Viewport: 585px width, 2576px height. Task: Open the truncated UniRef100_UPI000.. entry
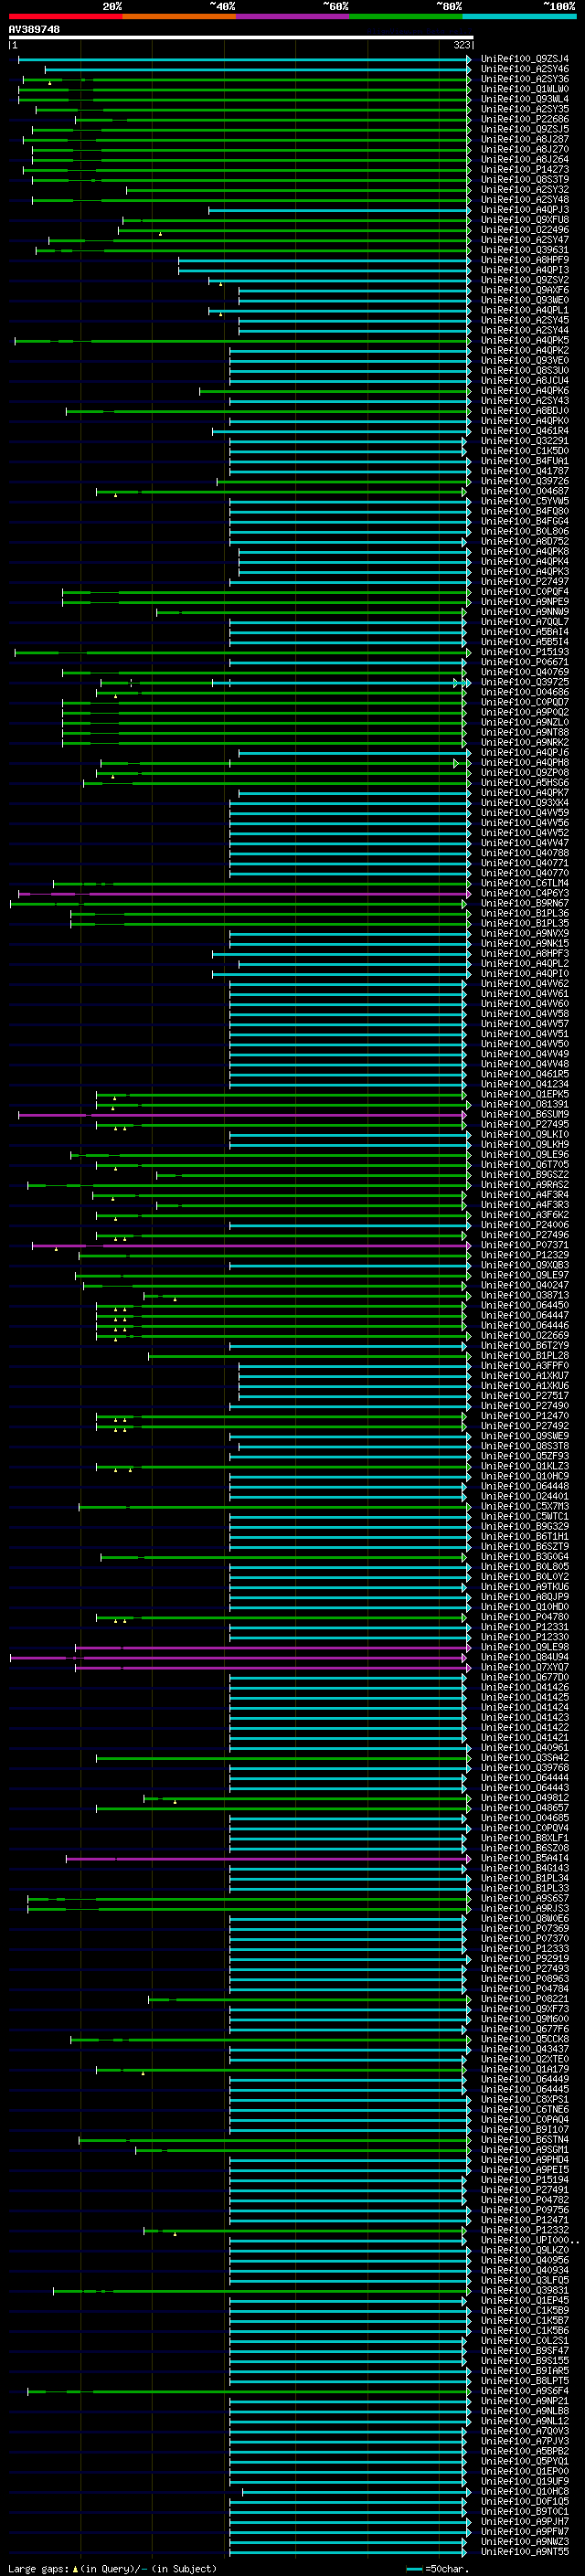pos(528,2240)
